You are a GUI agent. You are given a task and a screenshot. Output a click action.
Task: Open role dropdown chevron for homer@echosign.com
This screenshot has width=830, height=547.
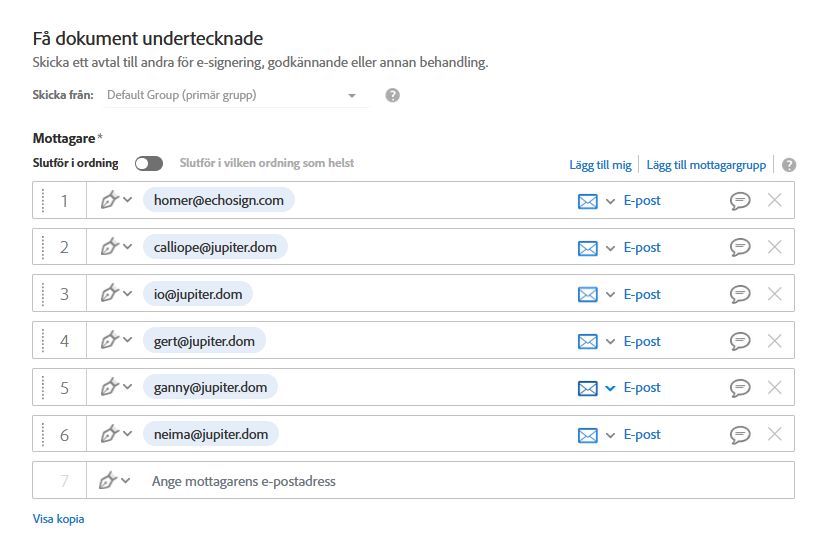click(x=128, y=200)
